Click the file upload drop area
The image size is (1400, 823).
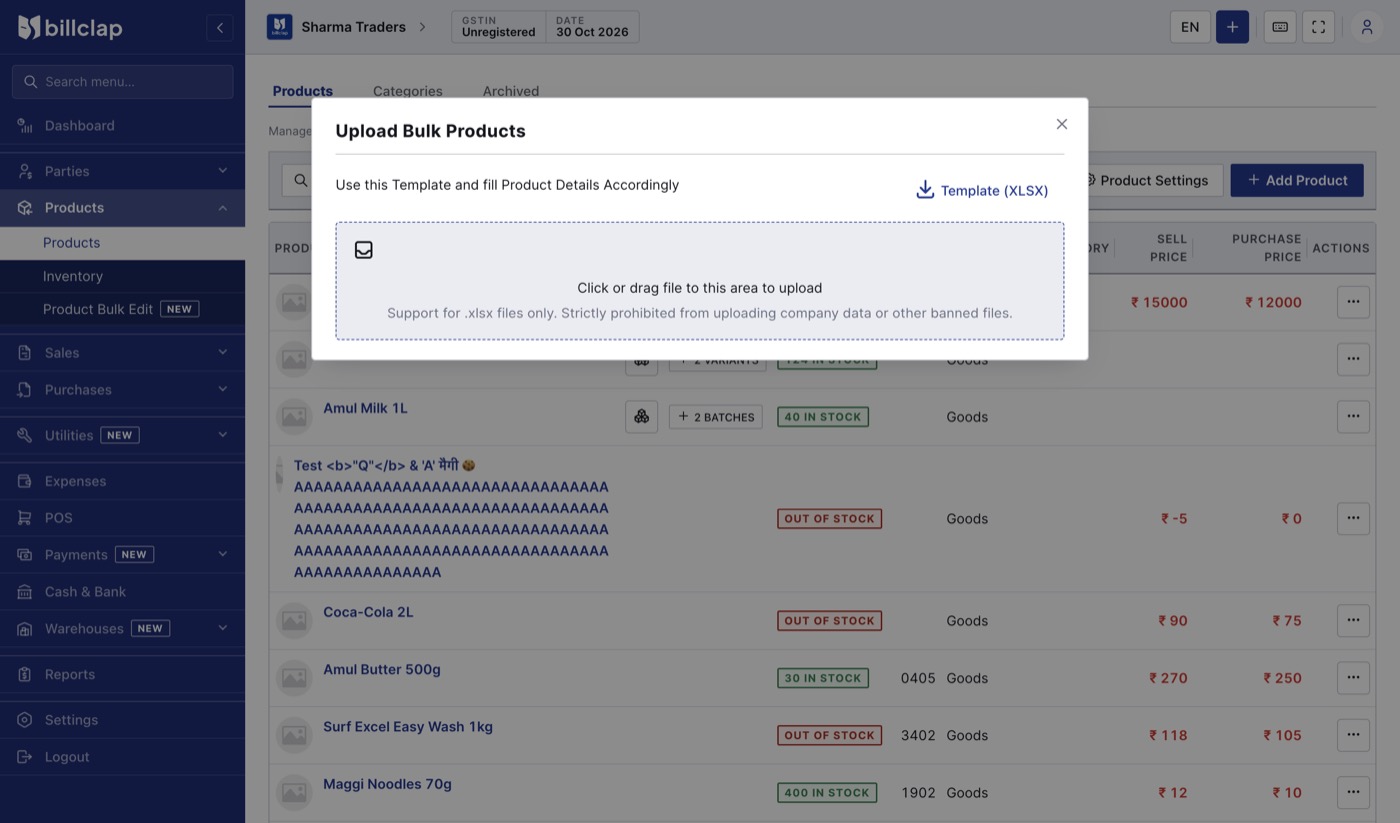click(700, 281)
